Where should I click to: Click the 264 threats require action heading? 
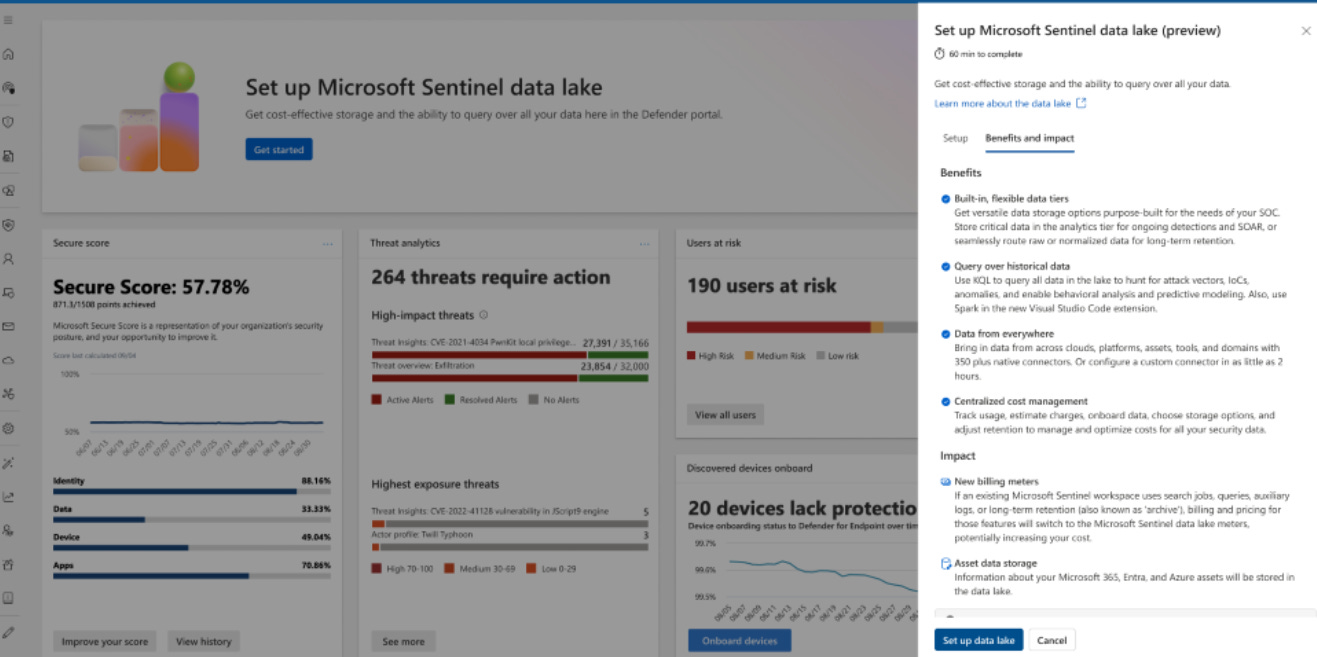[x=491, y=277]
